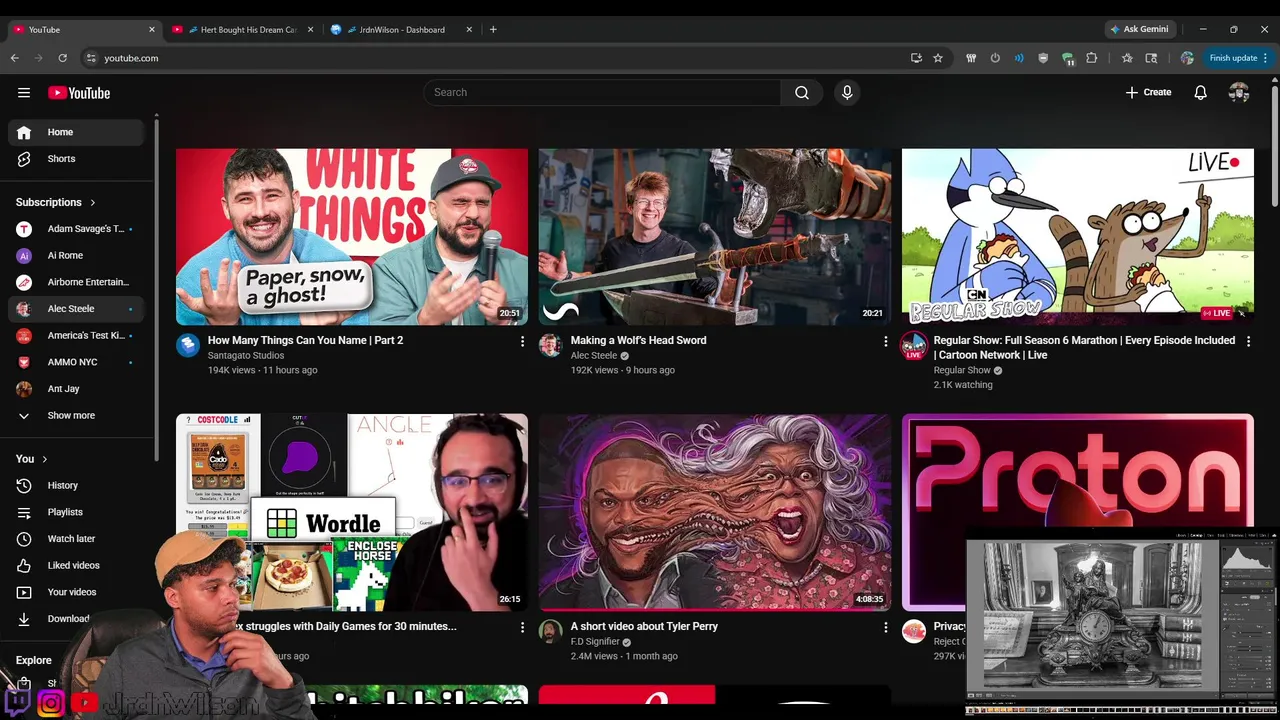Screen dimensions: 1280x720
Task: Expand the You section header
Action: 32,459
